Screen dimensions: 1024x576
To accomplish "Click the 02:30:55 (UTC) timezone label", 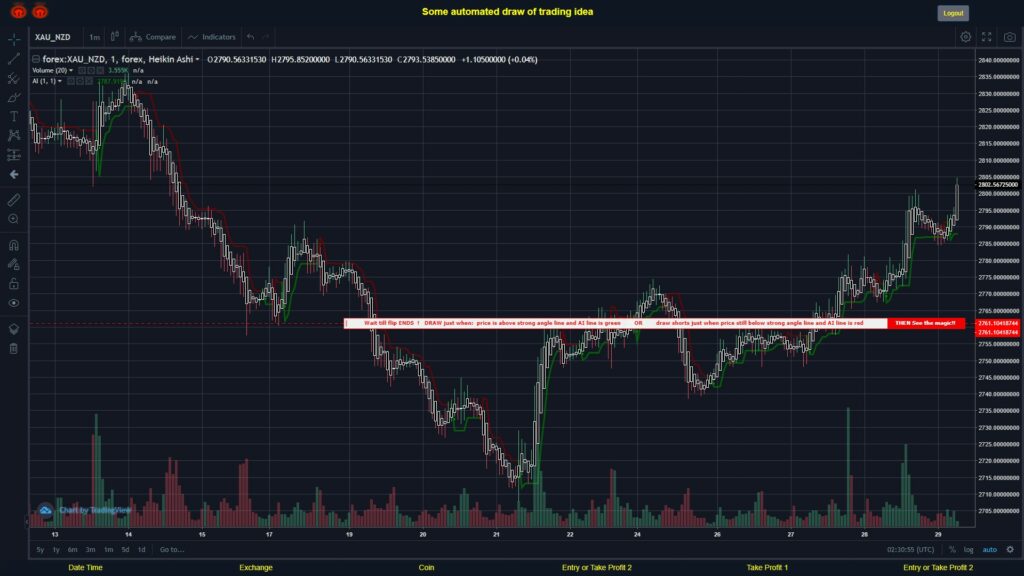I will (x=910, y=550).
